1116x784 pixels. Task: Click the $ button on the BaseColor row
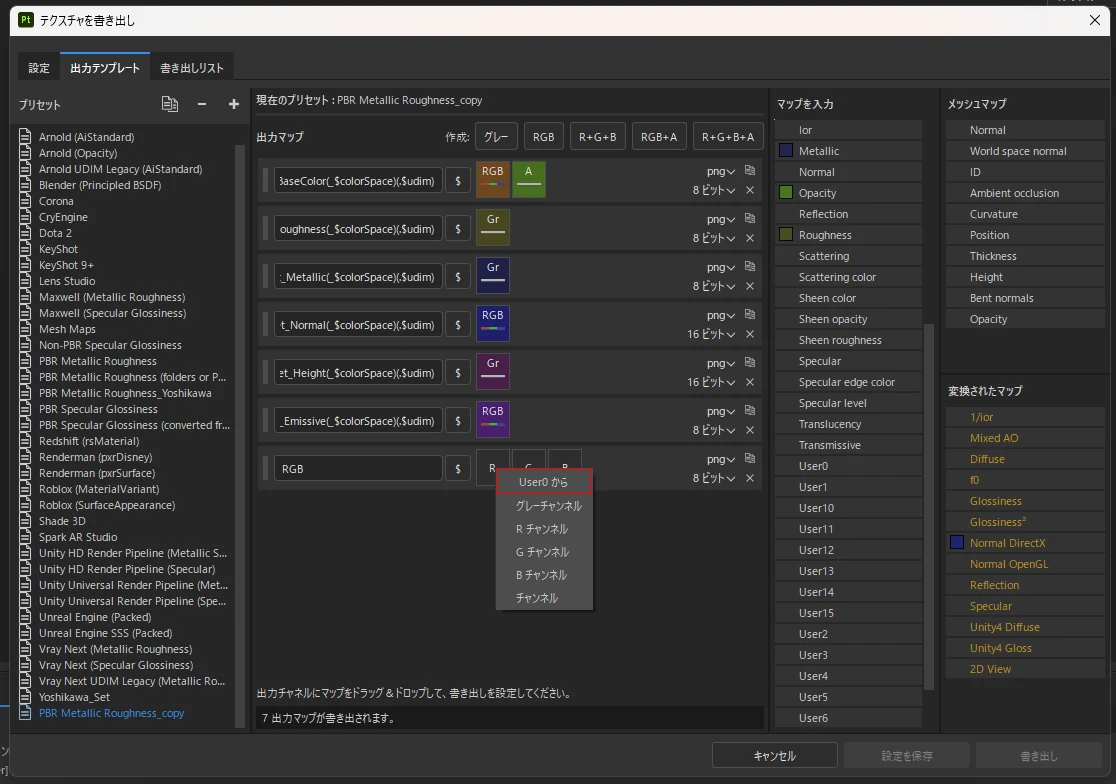point(458,181)
